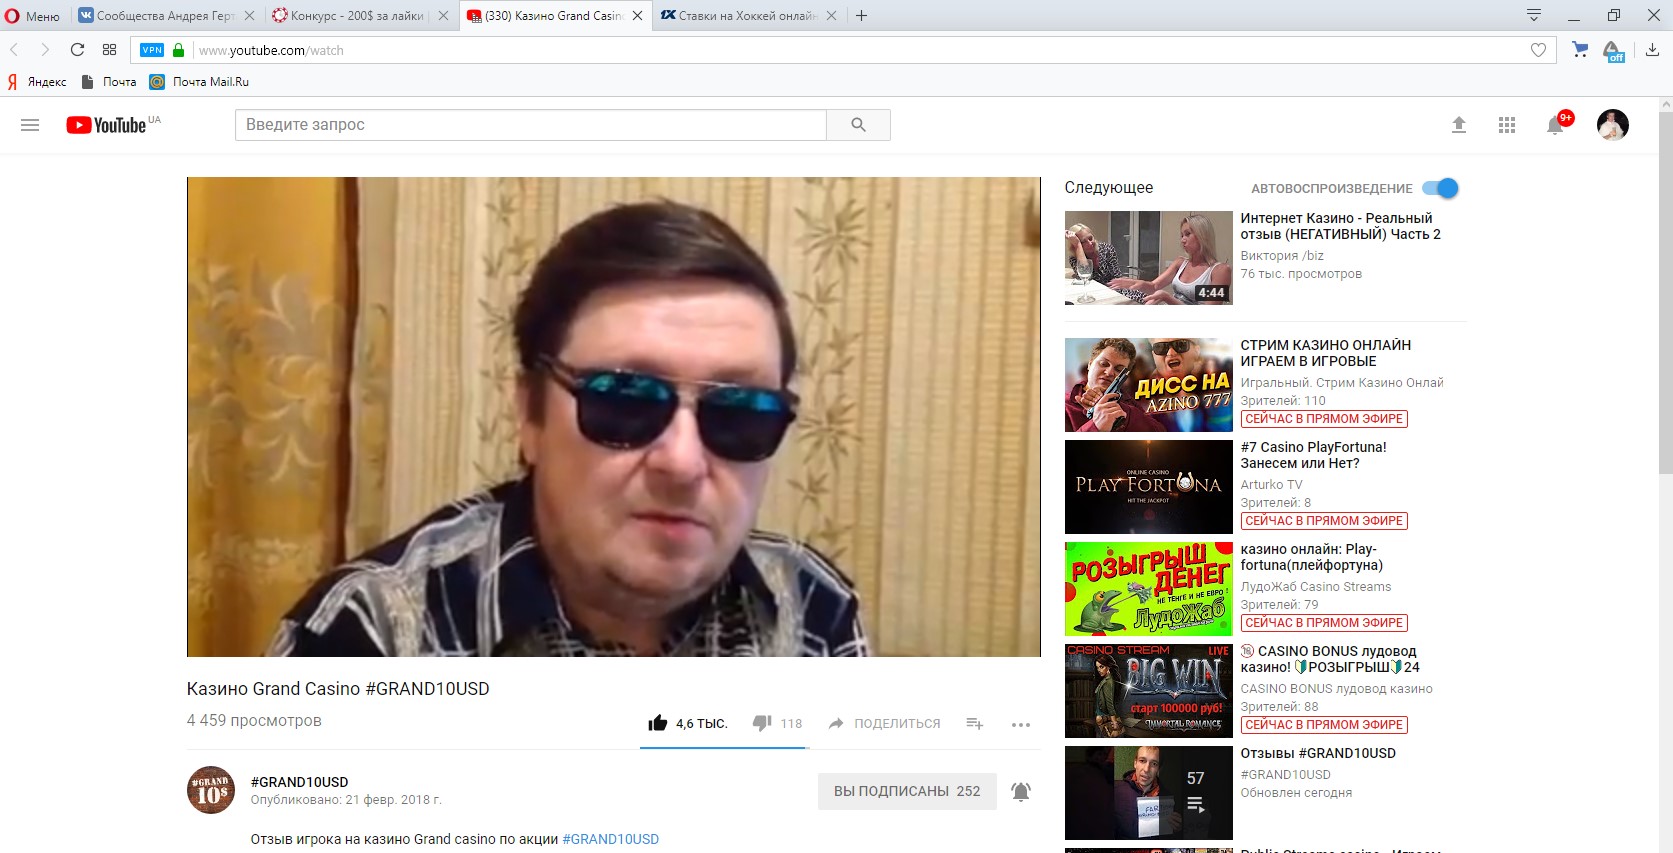Click the upload video icon
The image size is (1673, 853).
[x=1459, y=125]
